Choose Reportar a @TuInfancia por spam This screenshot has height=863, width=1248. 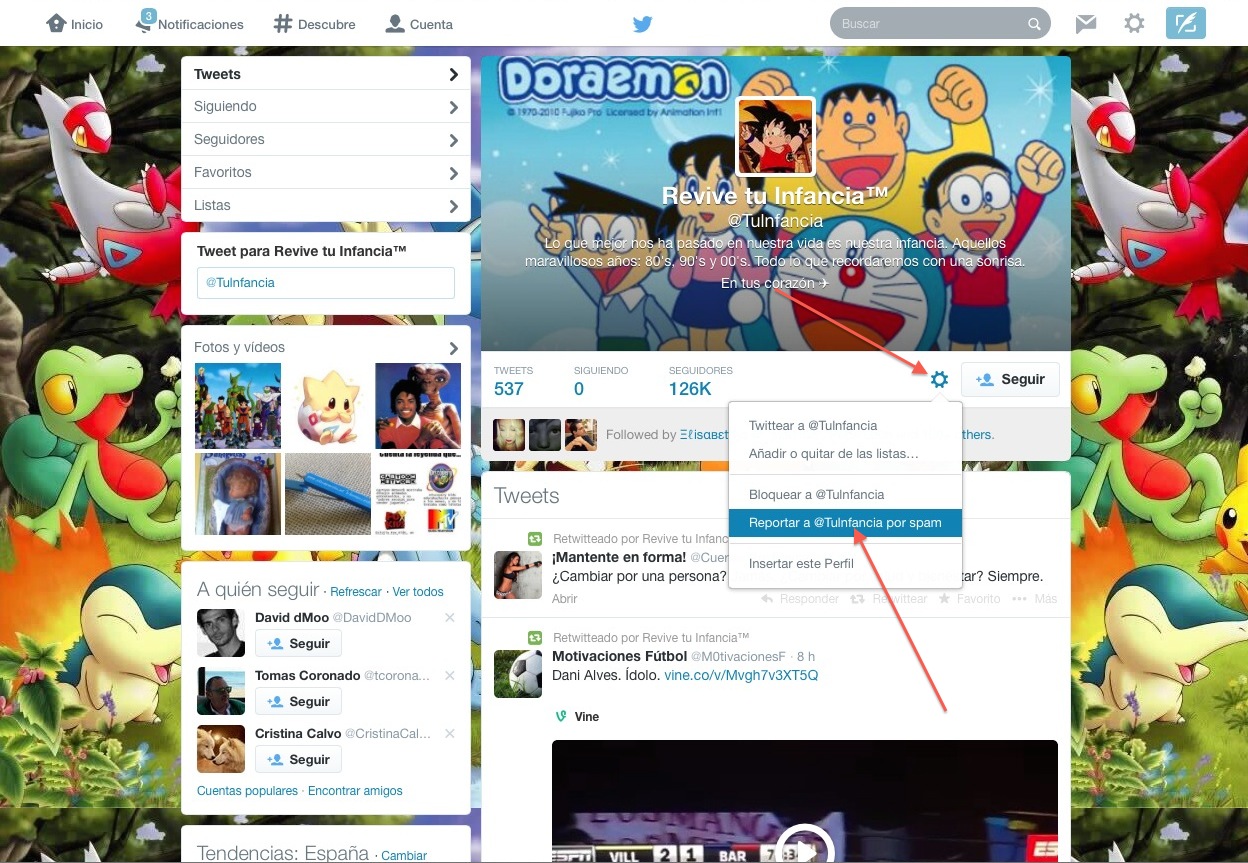(845, 523)
